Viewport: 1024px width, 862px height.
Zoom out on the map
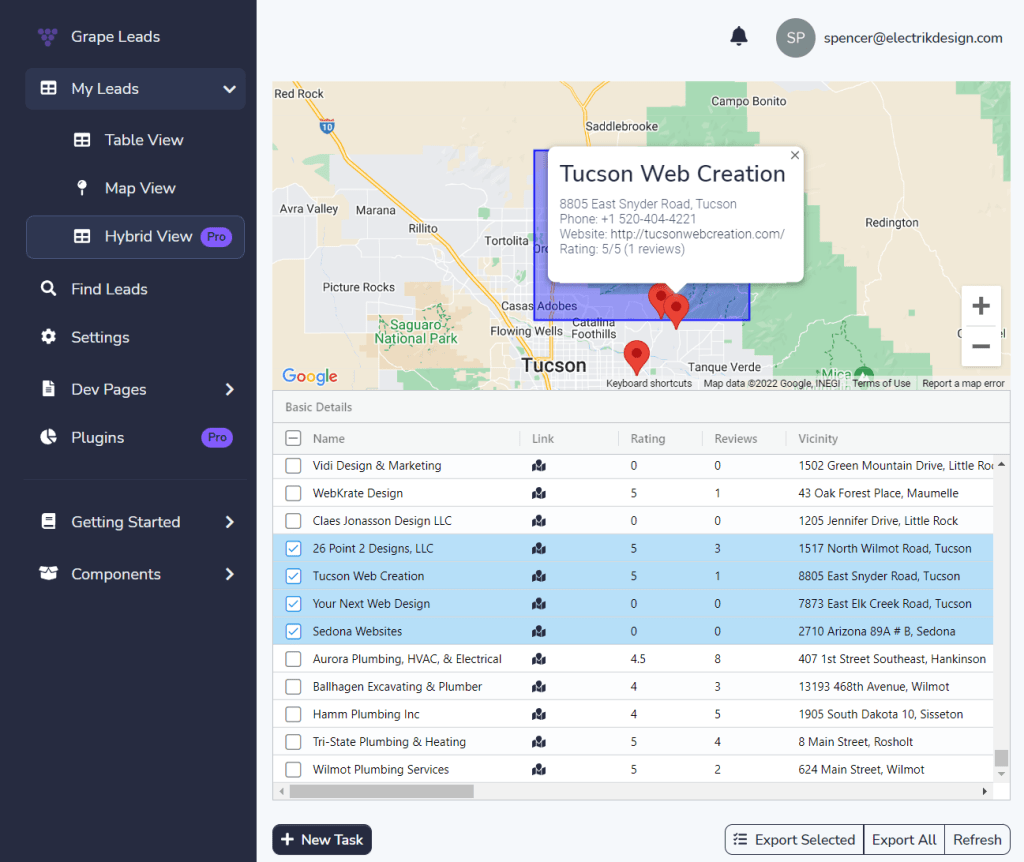(981, 346)
